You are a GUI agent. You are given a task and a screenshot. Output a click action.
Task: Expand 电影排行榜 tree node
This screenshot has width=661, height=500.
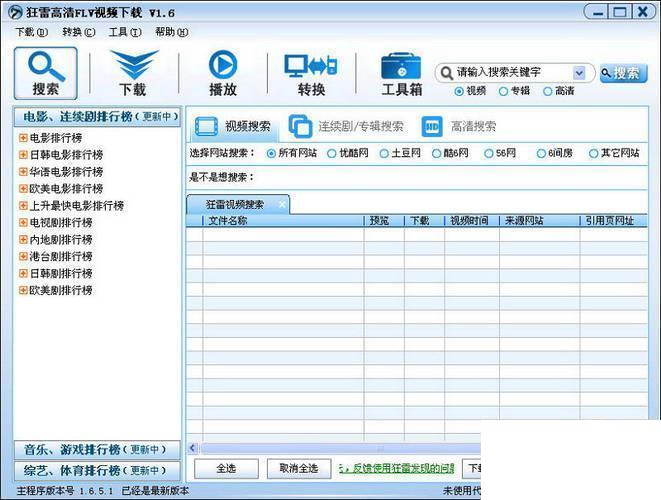pos(23,138)
